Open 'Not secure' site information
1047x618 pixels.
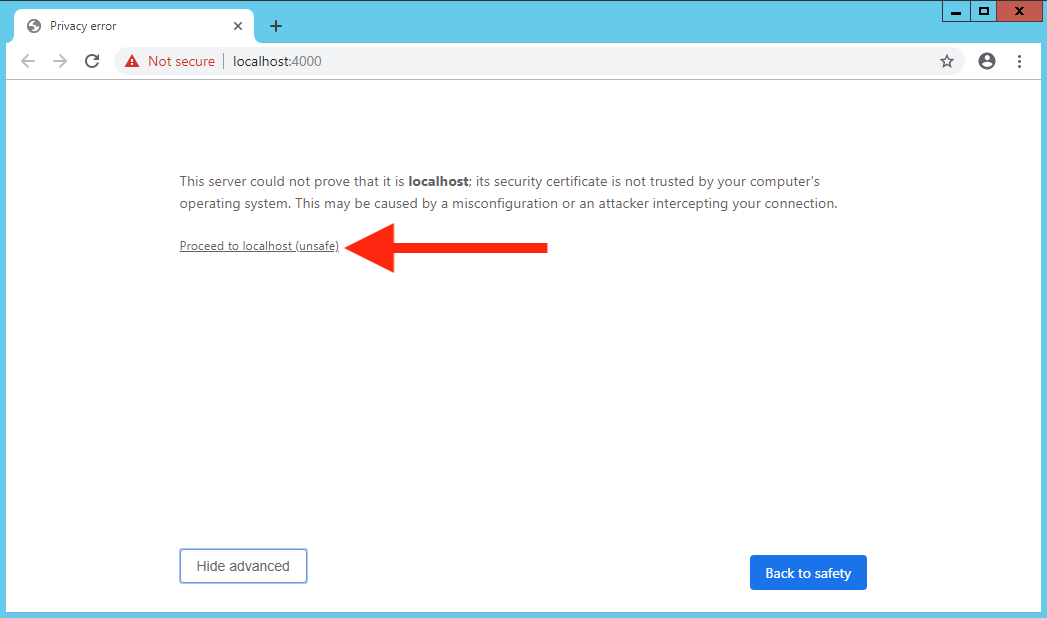pyautogui.click(x=181, y=61)
